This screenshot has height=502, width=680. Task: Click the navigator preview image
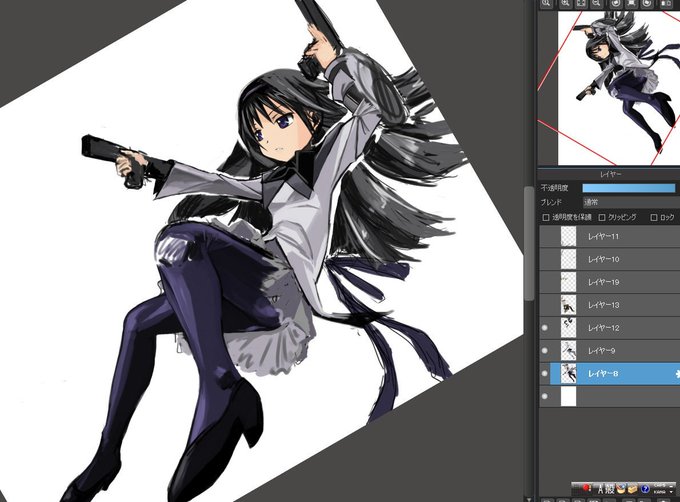point(619,88)
